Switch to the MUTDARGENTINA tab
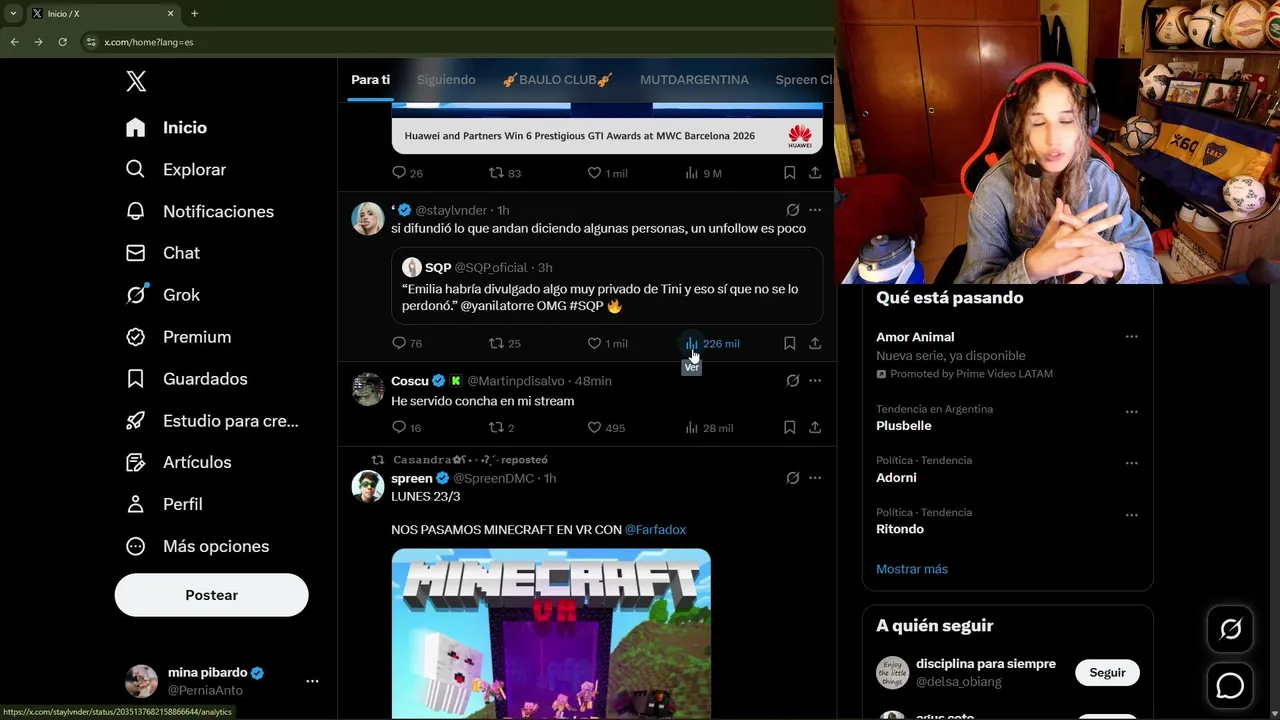1280x720 pixels. click(694, 80)
